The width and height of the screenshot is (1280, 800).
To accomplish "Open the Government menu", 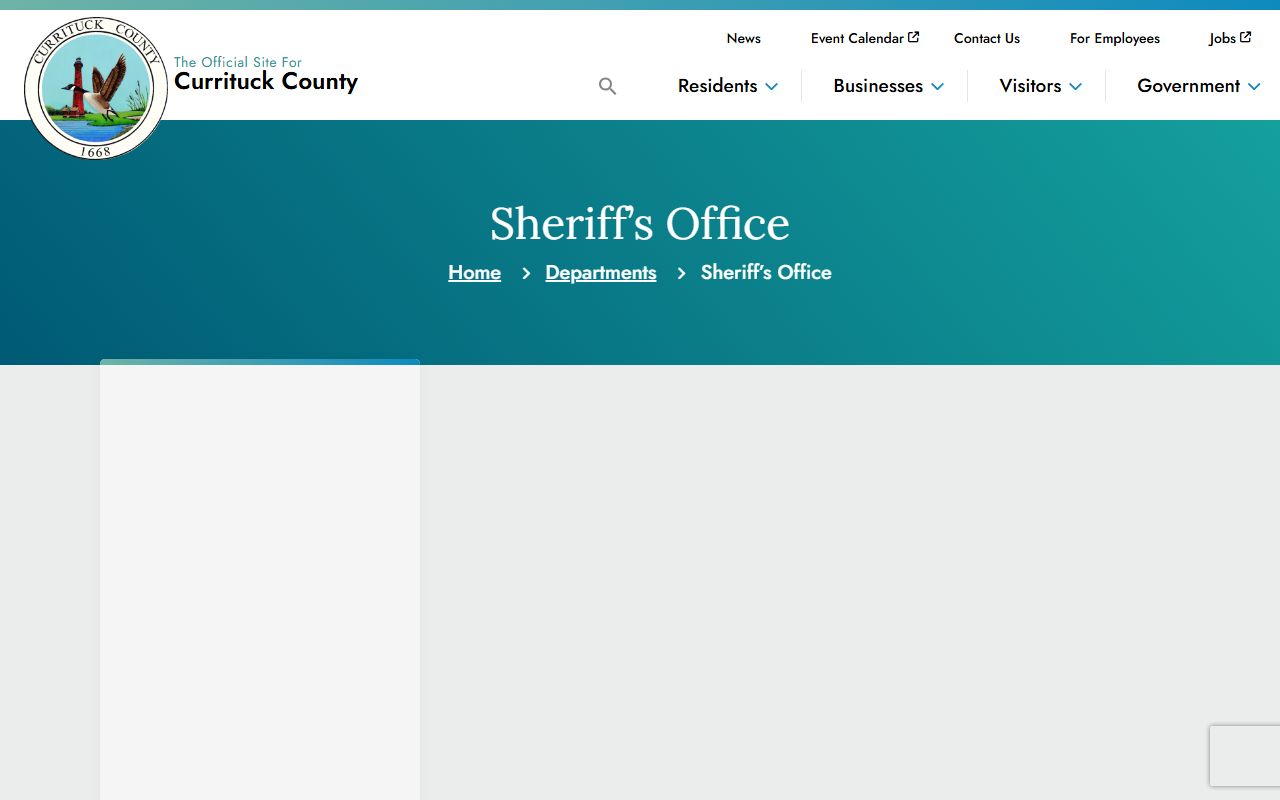I will pos(1188,86).
